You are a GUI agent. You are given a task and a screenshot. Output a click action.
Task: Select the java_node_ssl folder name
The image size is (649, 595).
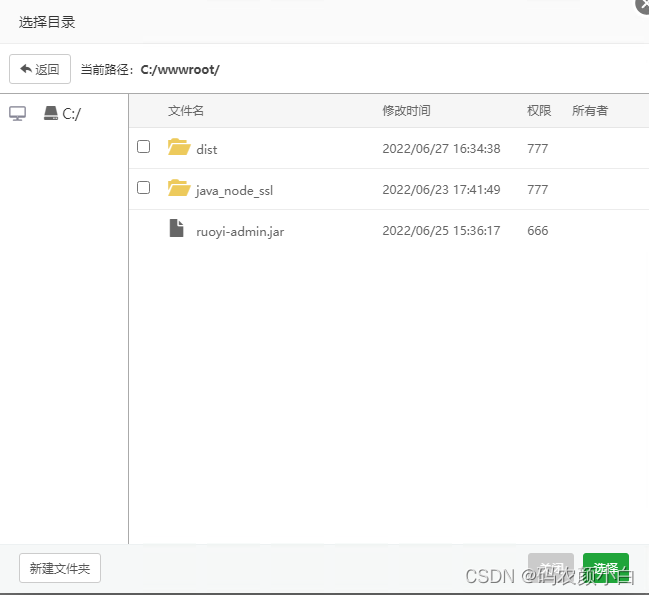click(234, 191)
